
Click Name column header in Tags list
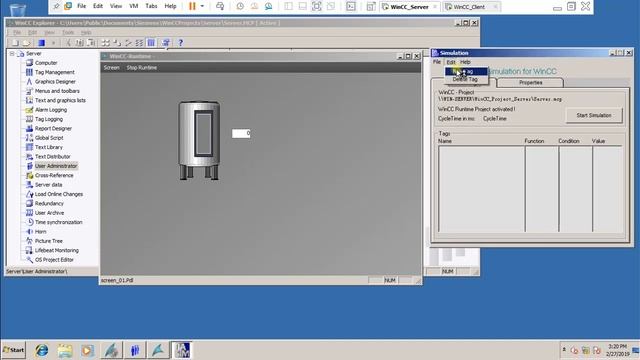pos(444,141)
